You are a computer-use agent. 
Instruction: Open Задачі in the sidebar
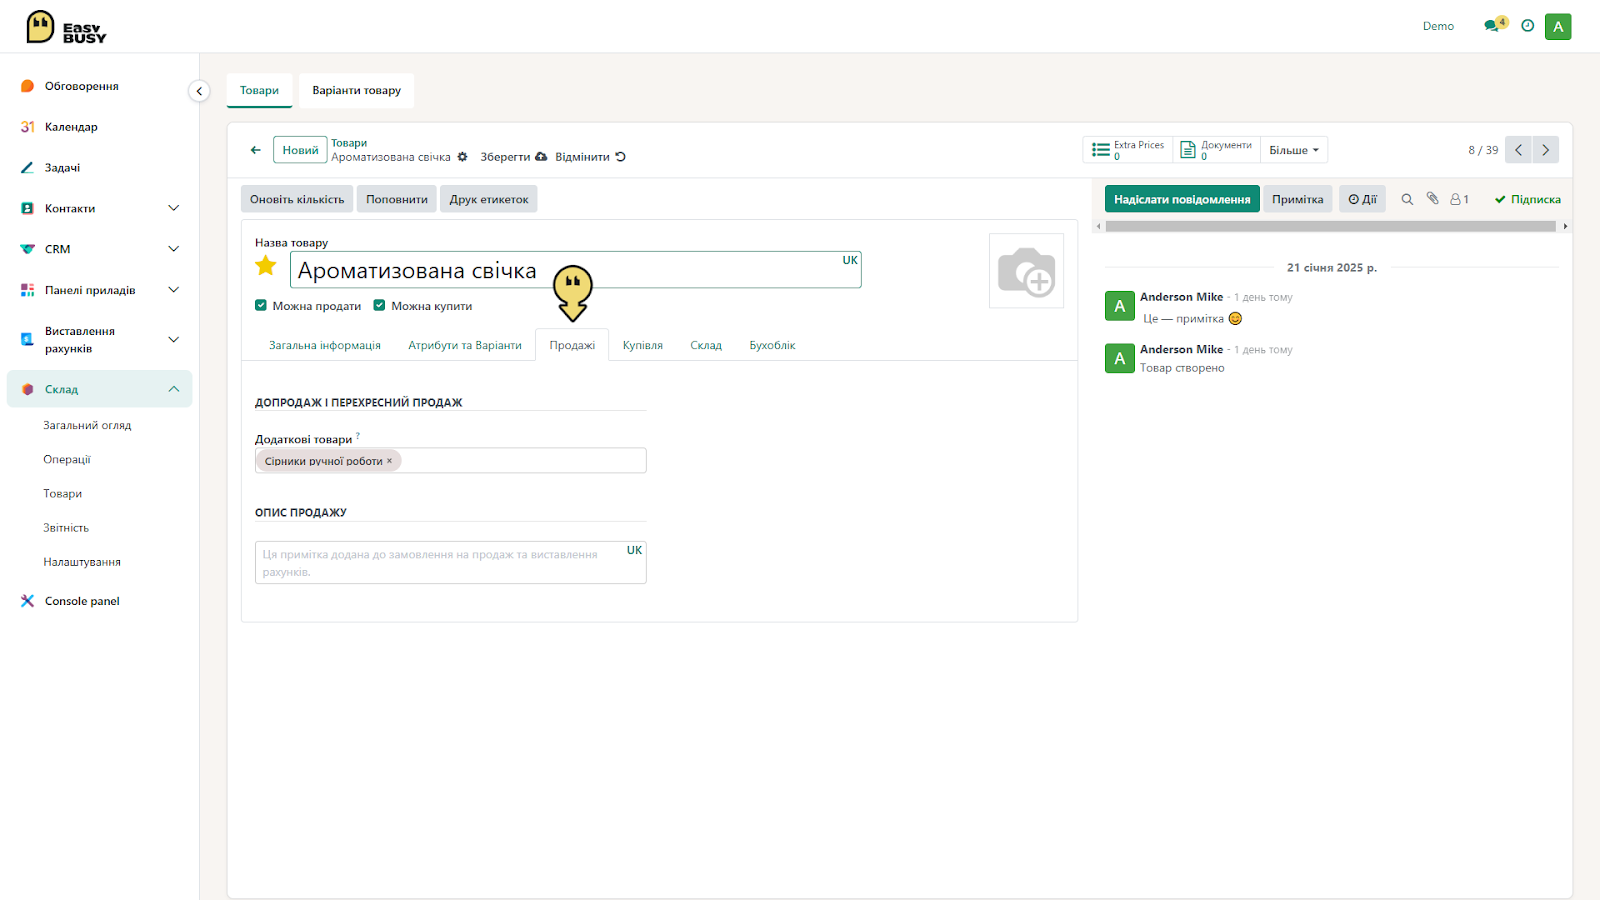pos(62,168)
